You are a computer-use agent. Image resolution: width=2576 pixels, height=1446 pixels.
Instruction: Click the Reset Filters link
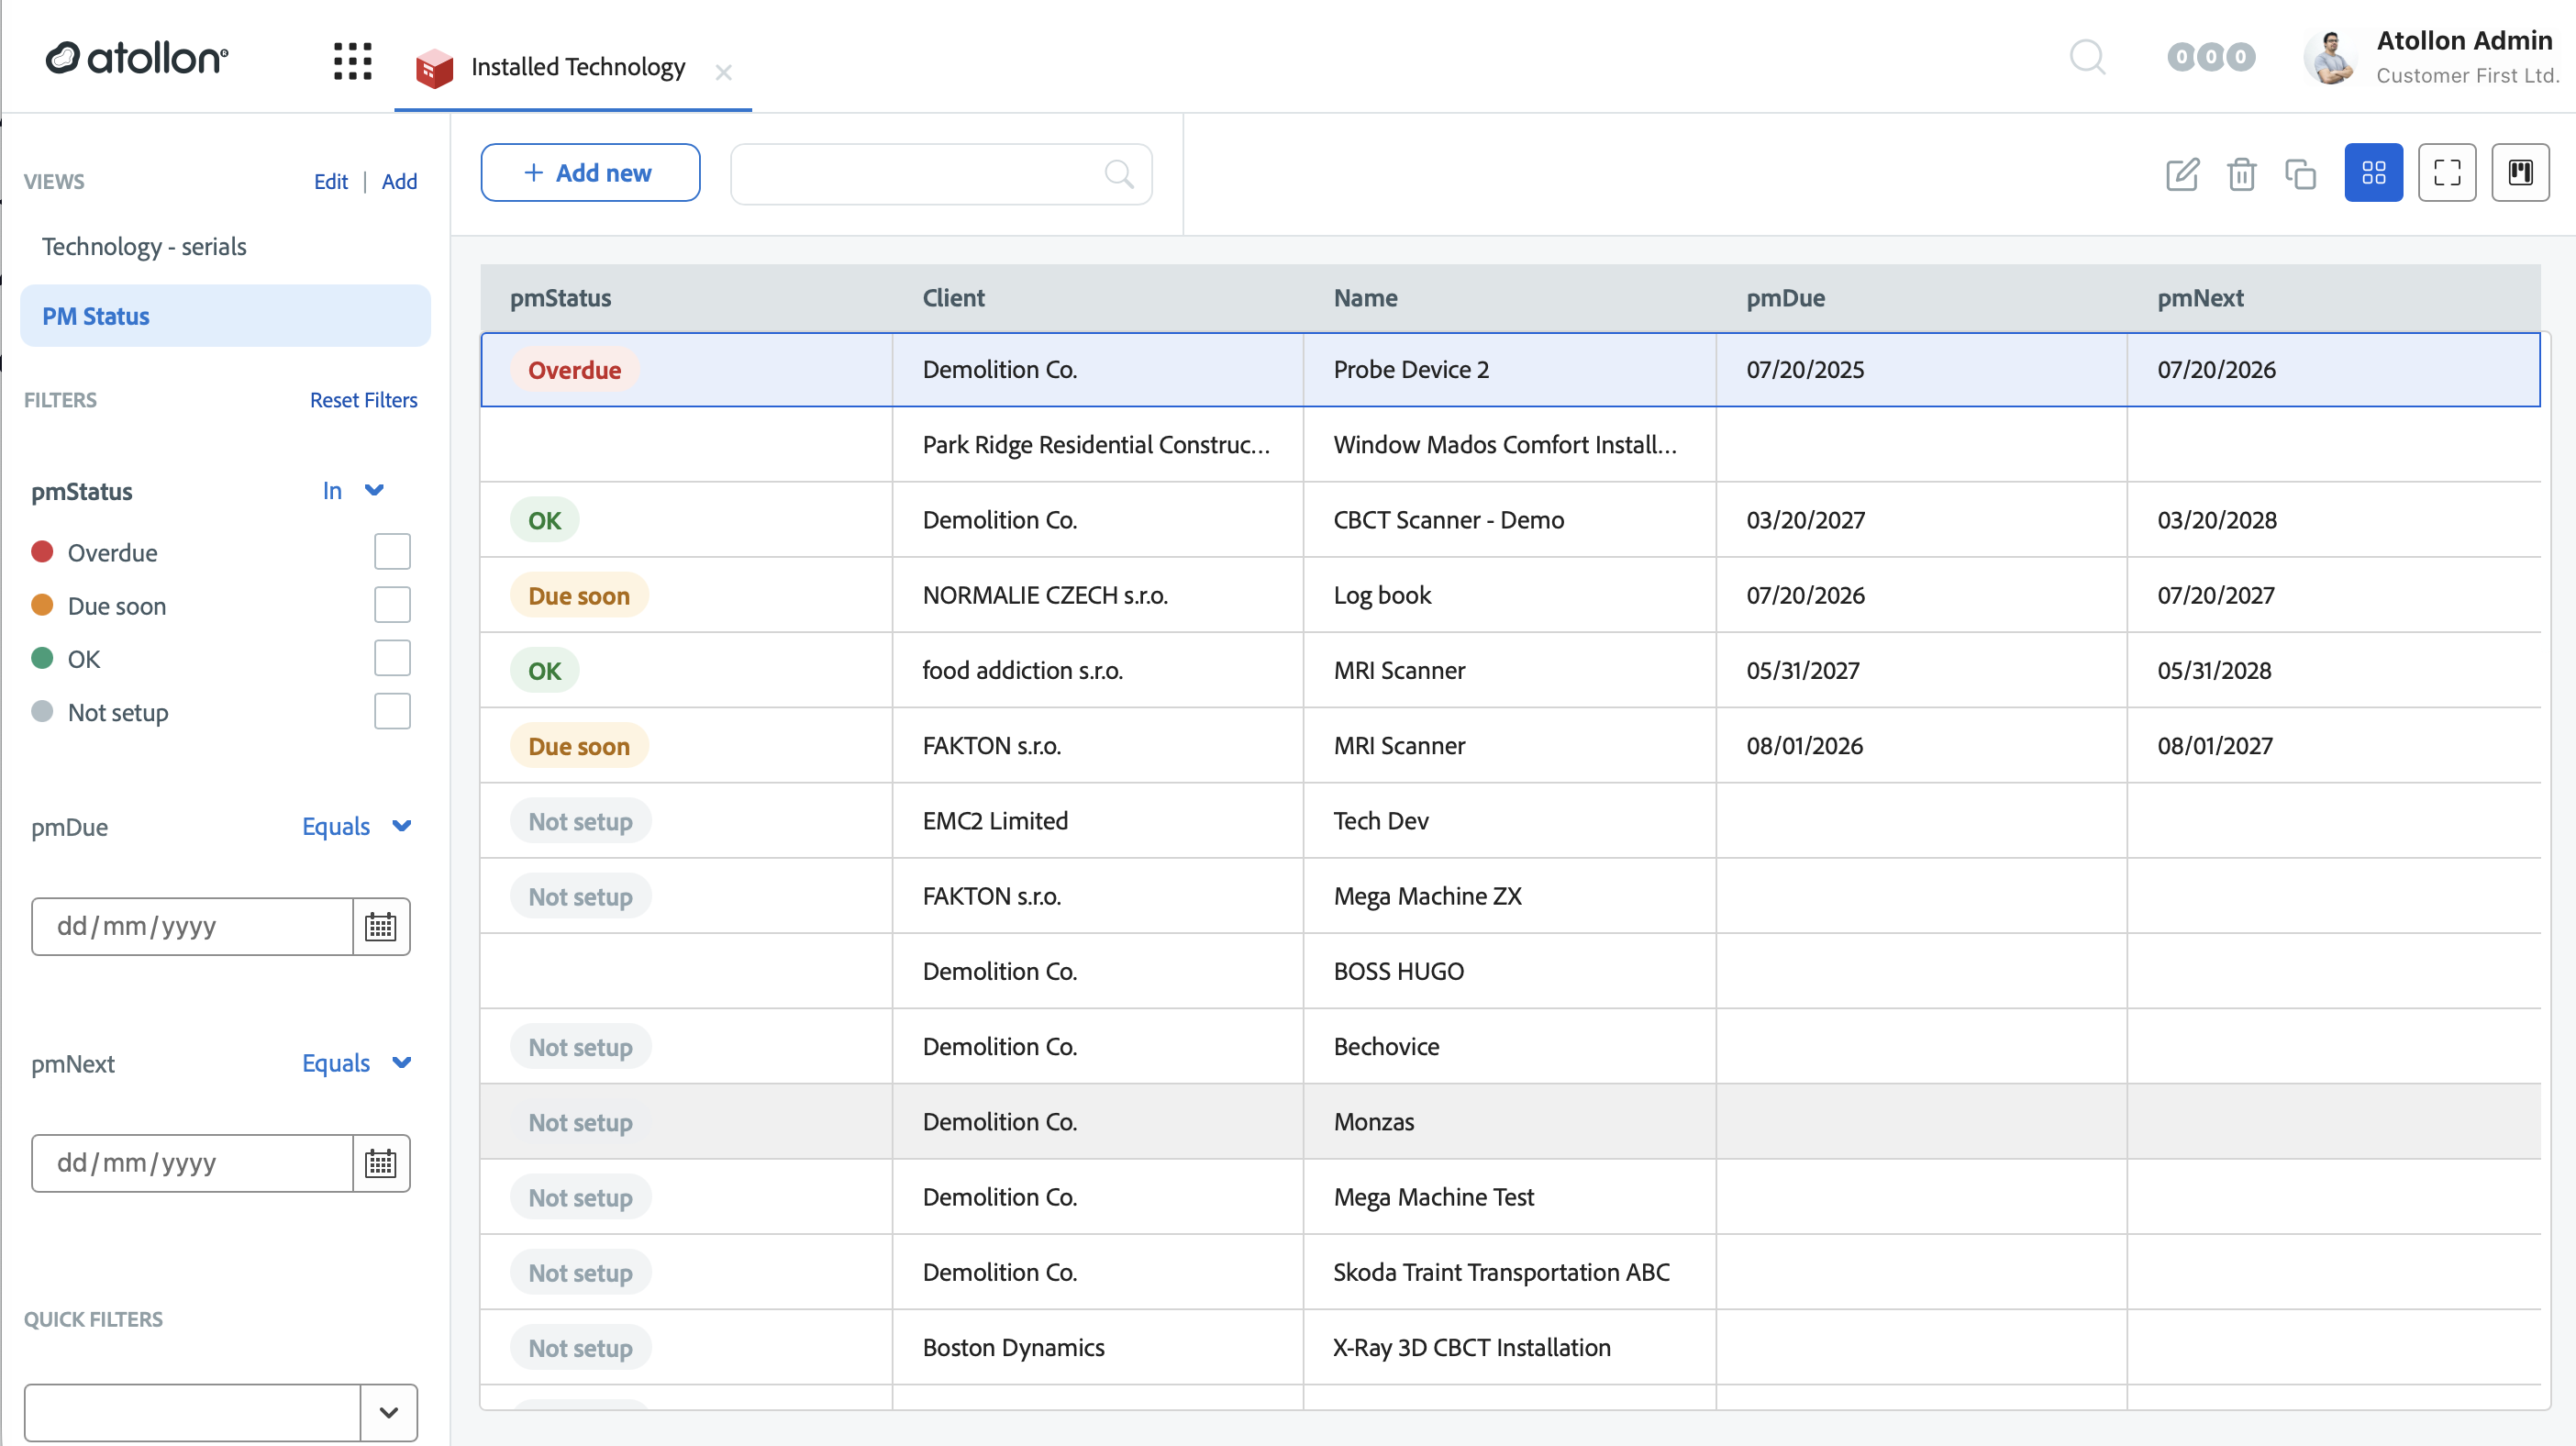[363, 400]
